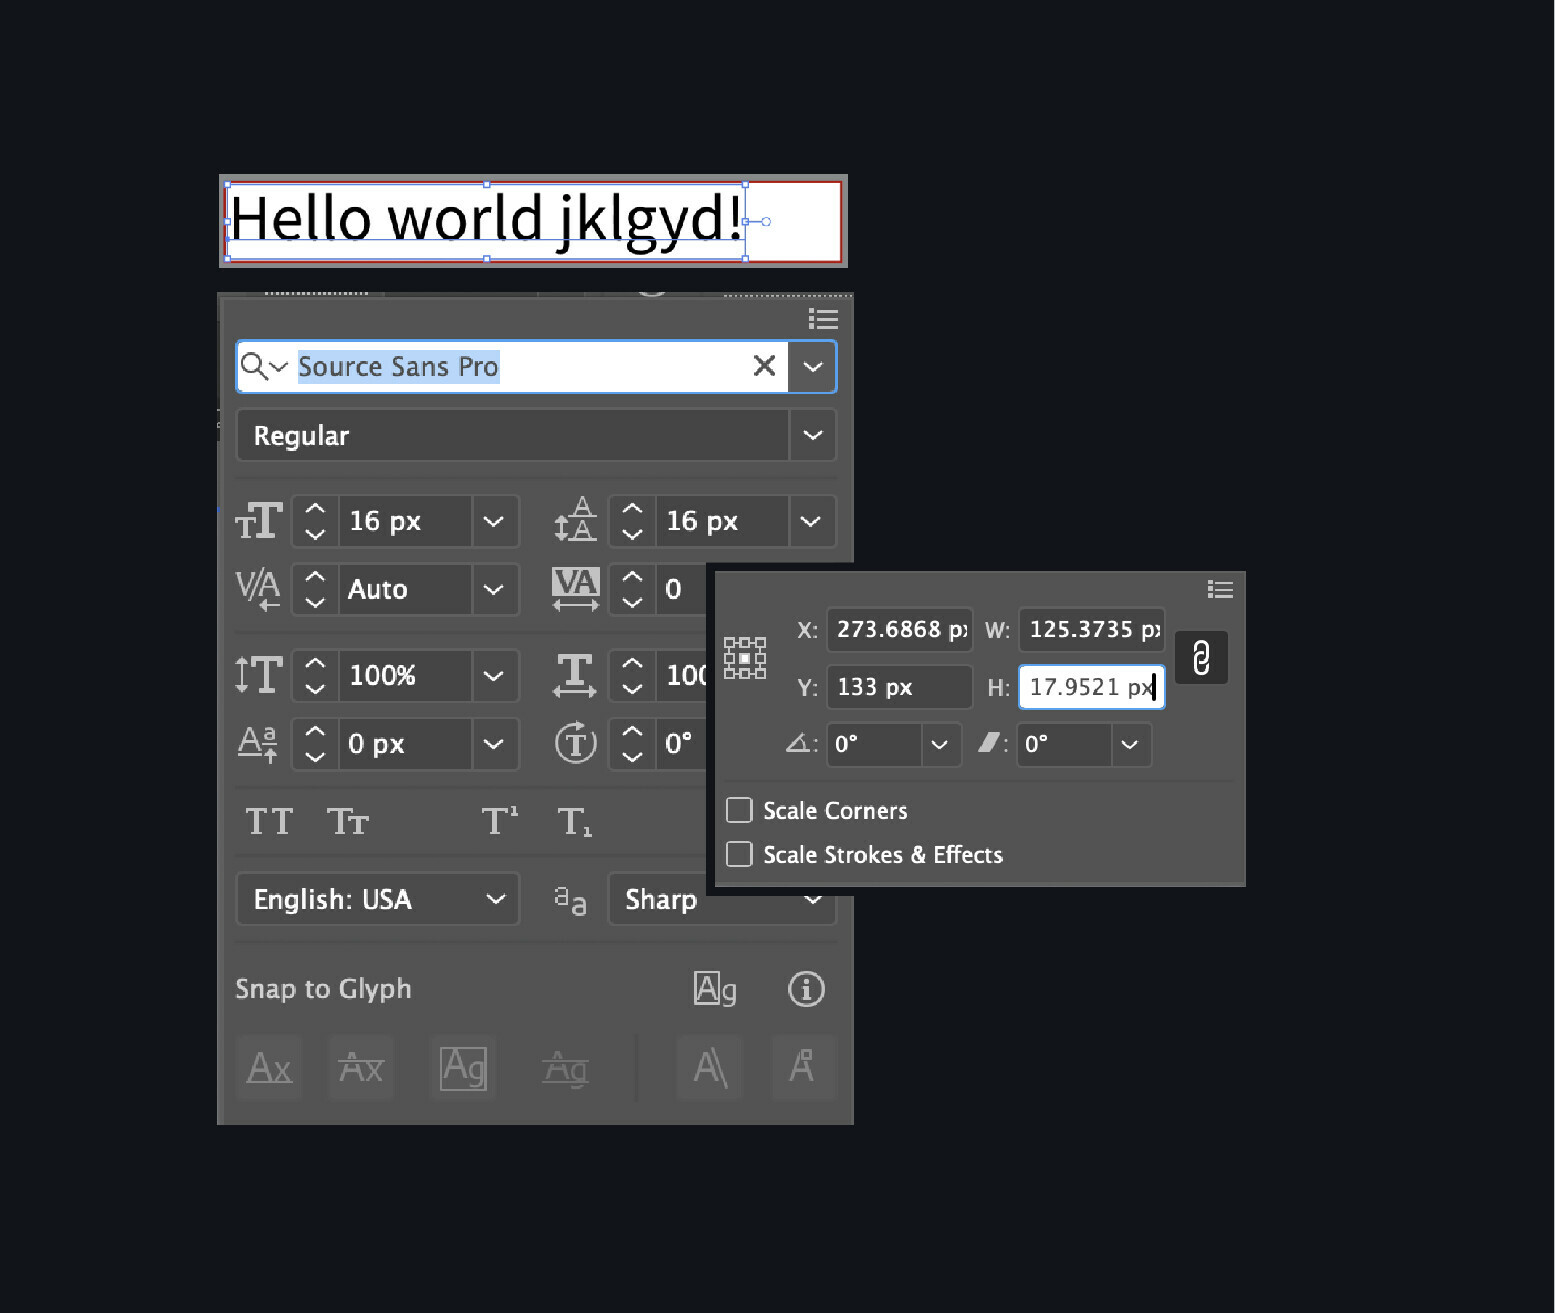Click the width W field
Screen dimensions: 1555x1313
click(x=1092, y=630)
